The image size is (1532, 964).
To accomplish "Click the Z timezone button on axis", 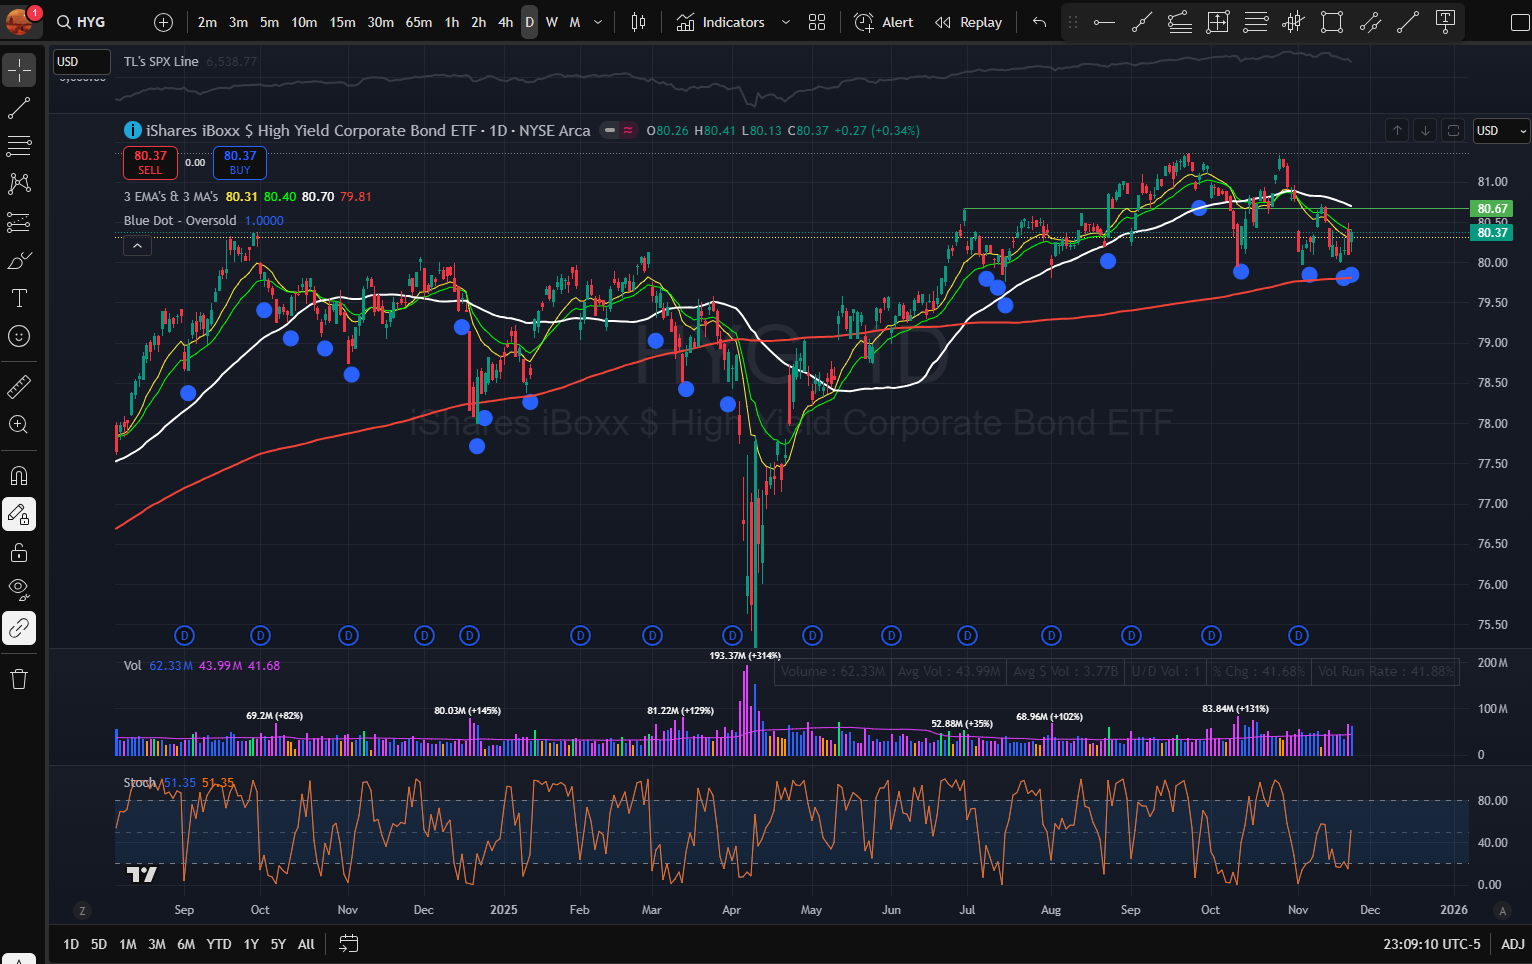I will coord(82,910).
